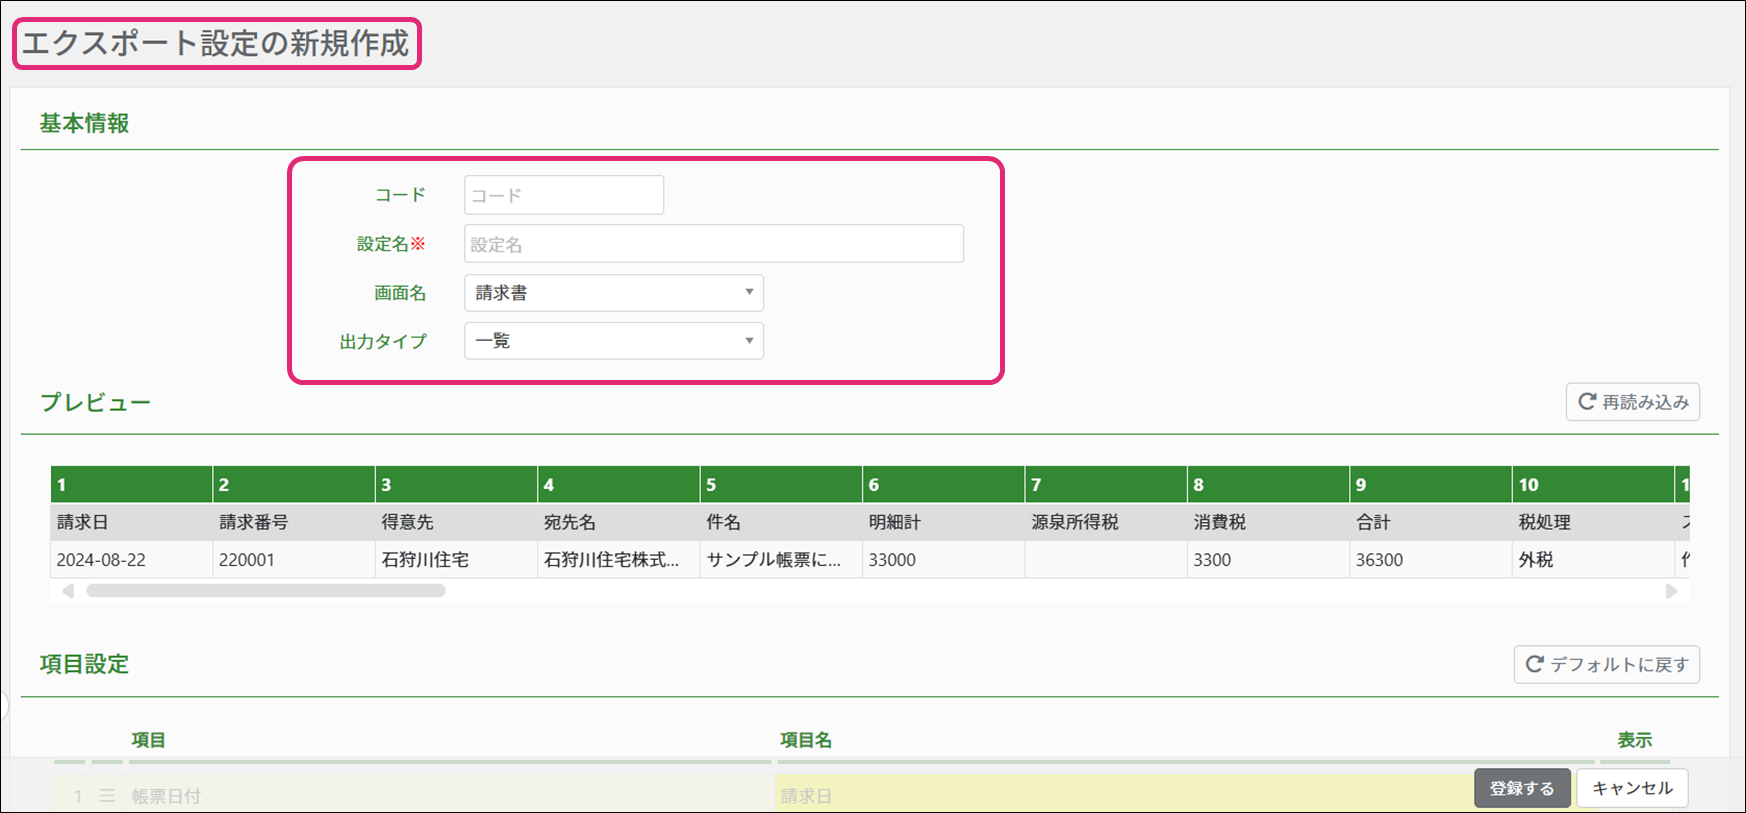
Task: Select the 請求日 column header in preview
Action: click(x=131, y=522)
